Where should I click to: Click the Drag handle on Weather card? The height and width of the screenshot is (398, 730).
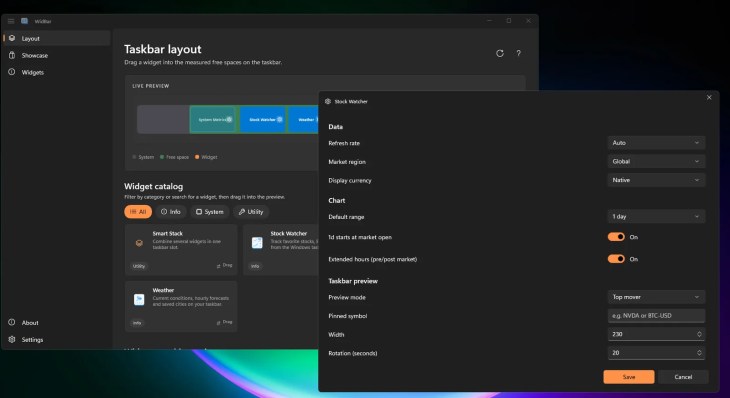(224, 322)
